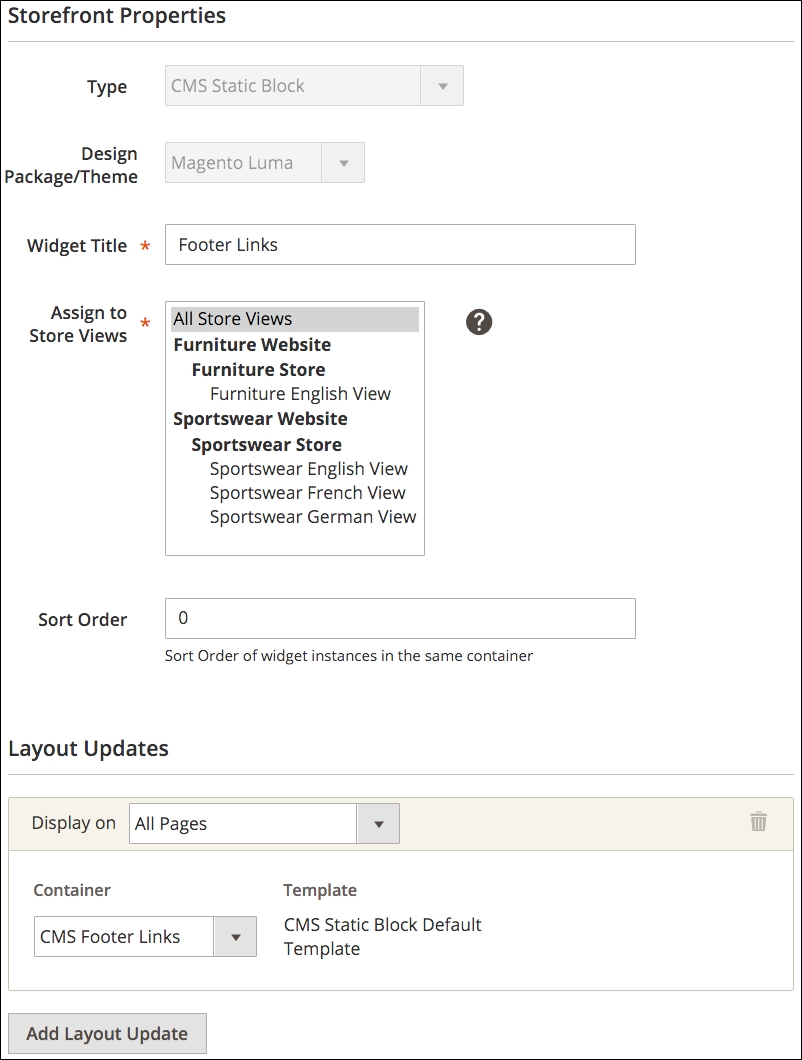The height and width of the screenshot is (1060, 802).
Task: Select Furniture English View
Action: click(300, 393)
